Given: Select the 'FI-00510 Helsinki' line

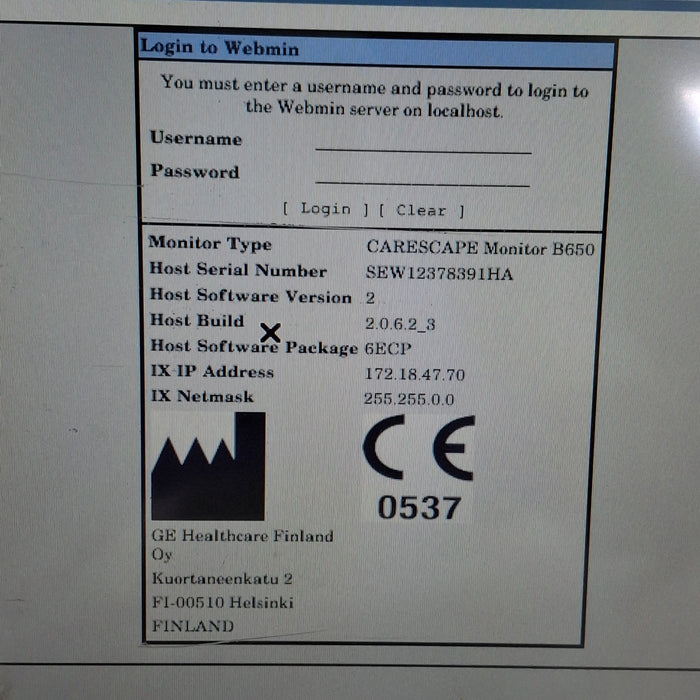Looking at the screenshot, I should tap(222, 602).
